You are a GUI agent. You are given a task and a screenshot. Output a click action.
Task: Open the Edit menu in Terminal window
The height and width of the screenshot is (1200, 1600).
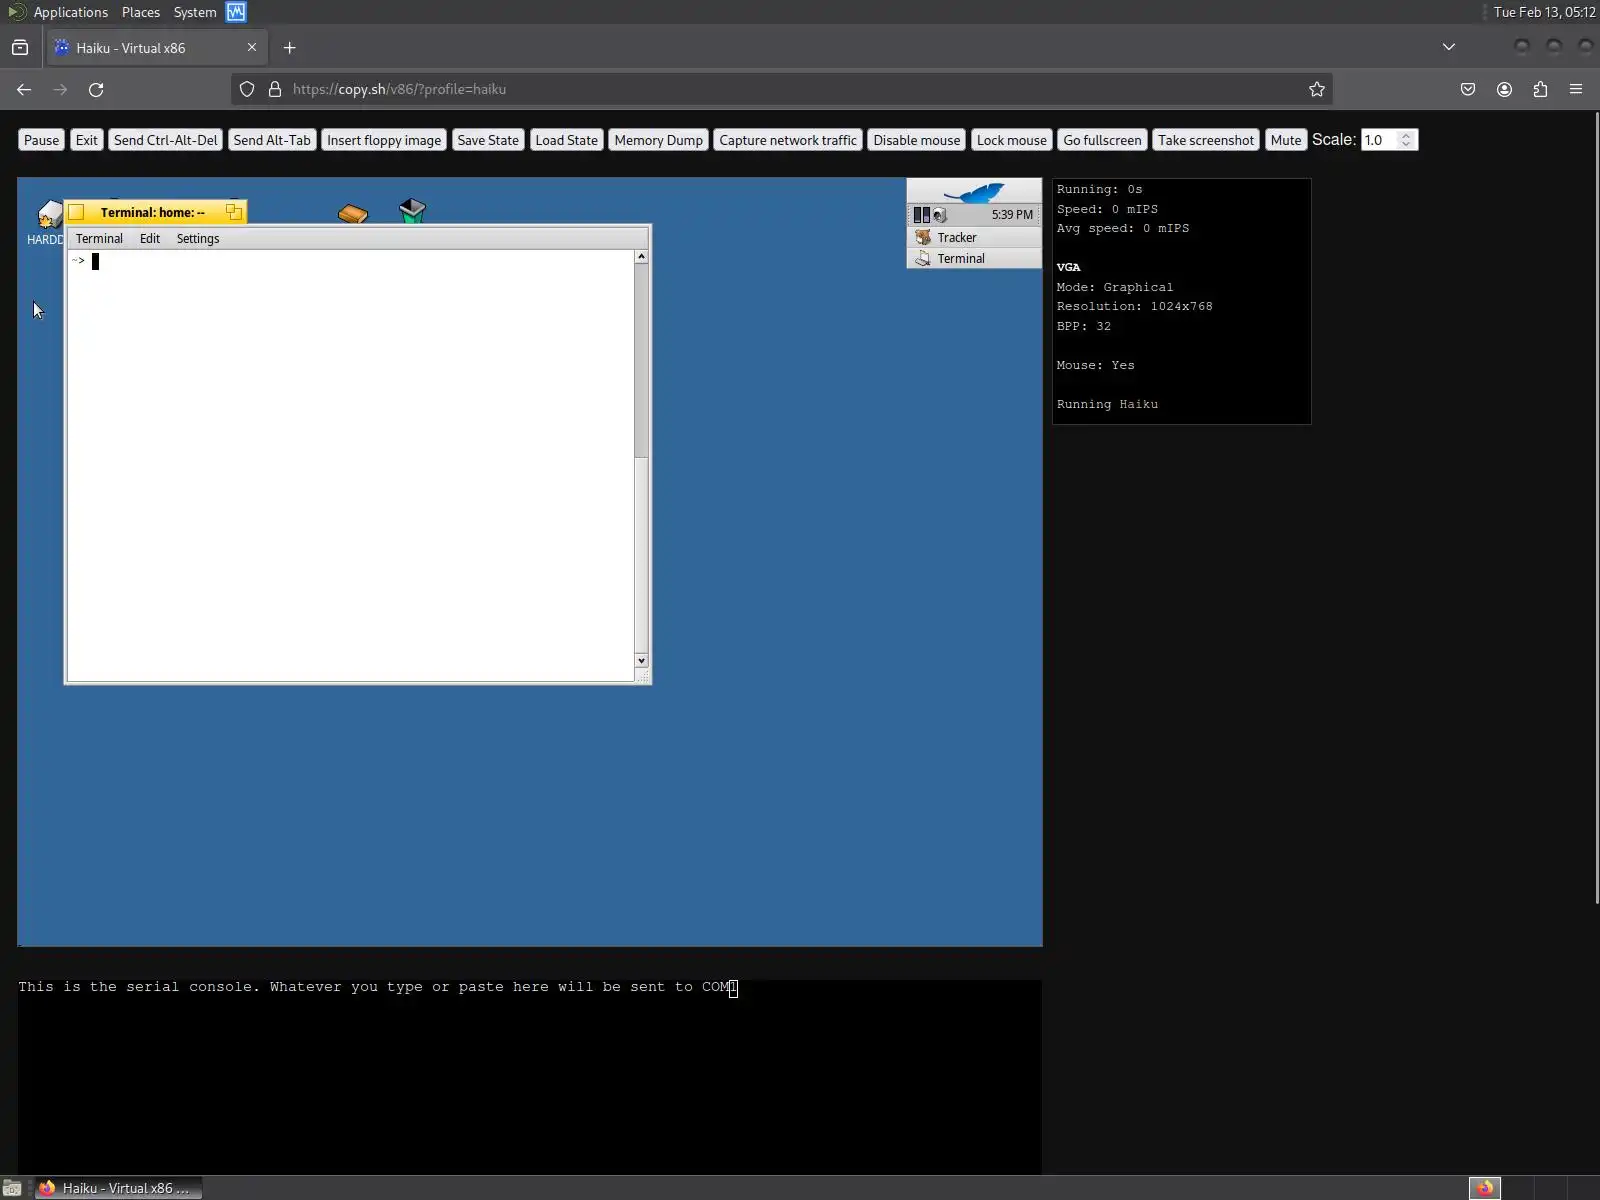coord(150,239)
